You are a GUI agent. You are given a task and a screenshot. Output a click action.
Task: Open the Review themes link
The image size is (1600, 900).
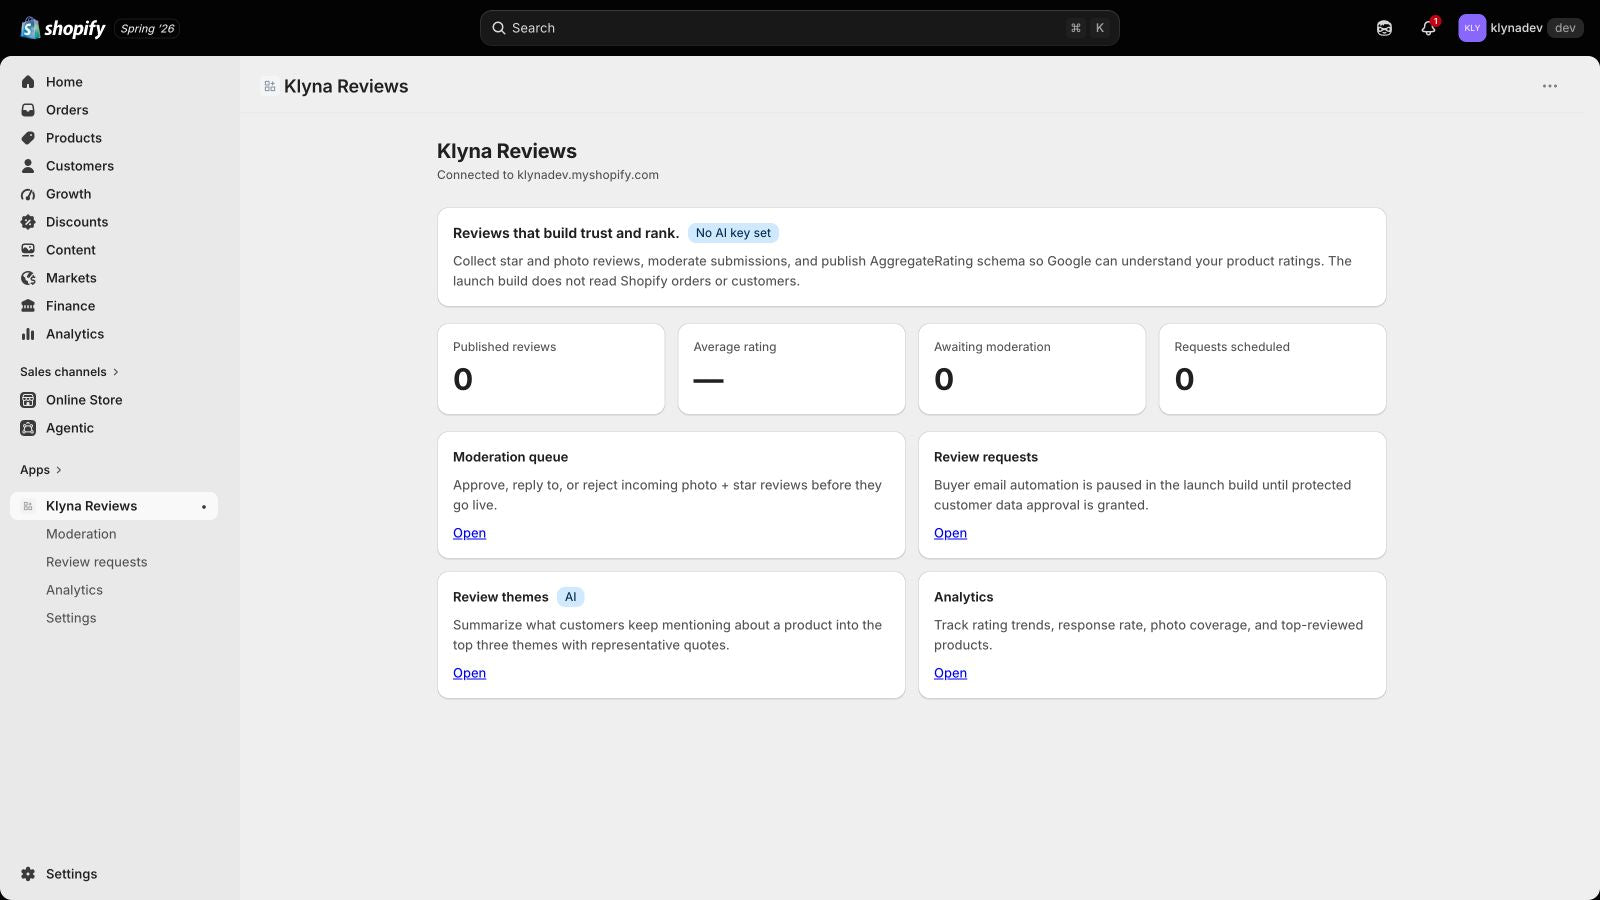click(x=469, y=673)
